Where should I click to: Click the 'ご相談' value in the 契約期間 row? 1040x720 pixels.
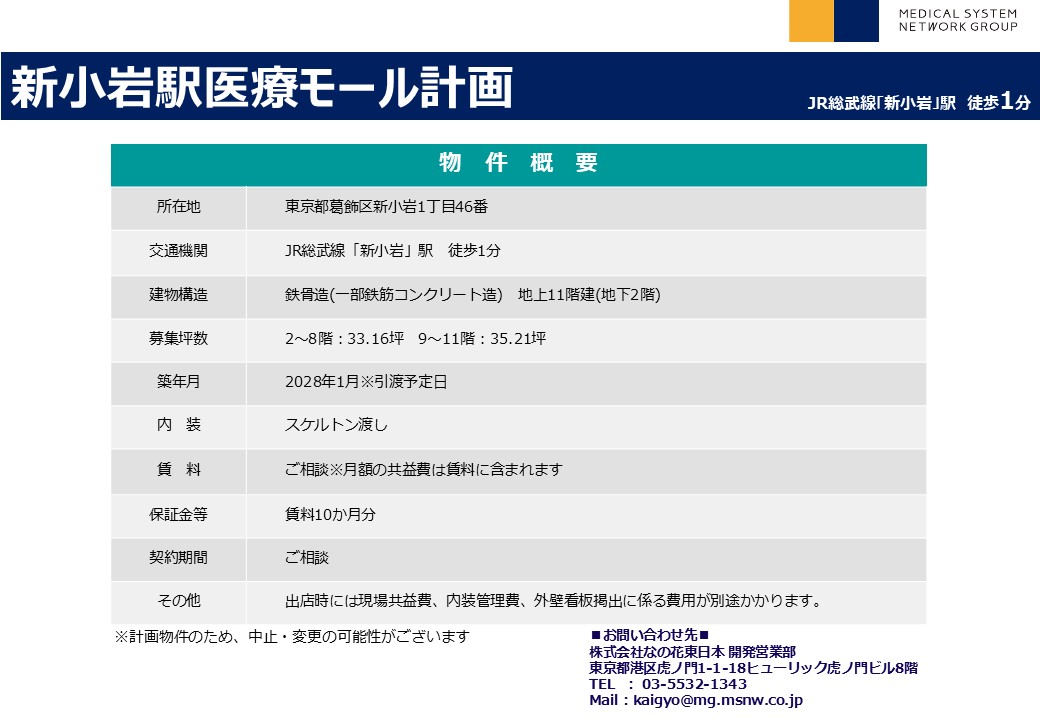click(306, 558)
